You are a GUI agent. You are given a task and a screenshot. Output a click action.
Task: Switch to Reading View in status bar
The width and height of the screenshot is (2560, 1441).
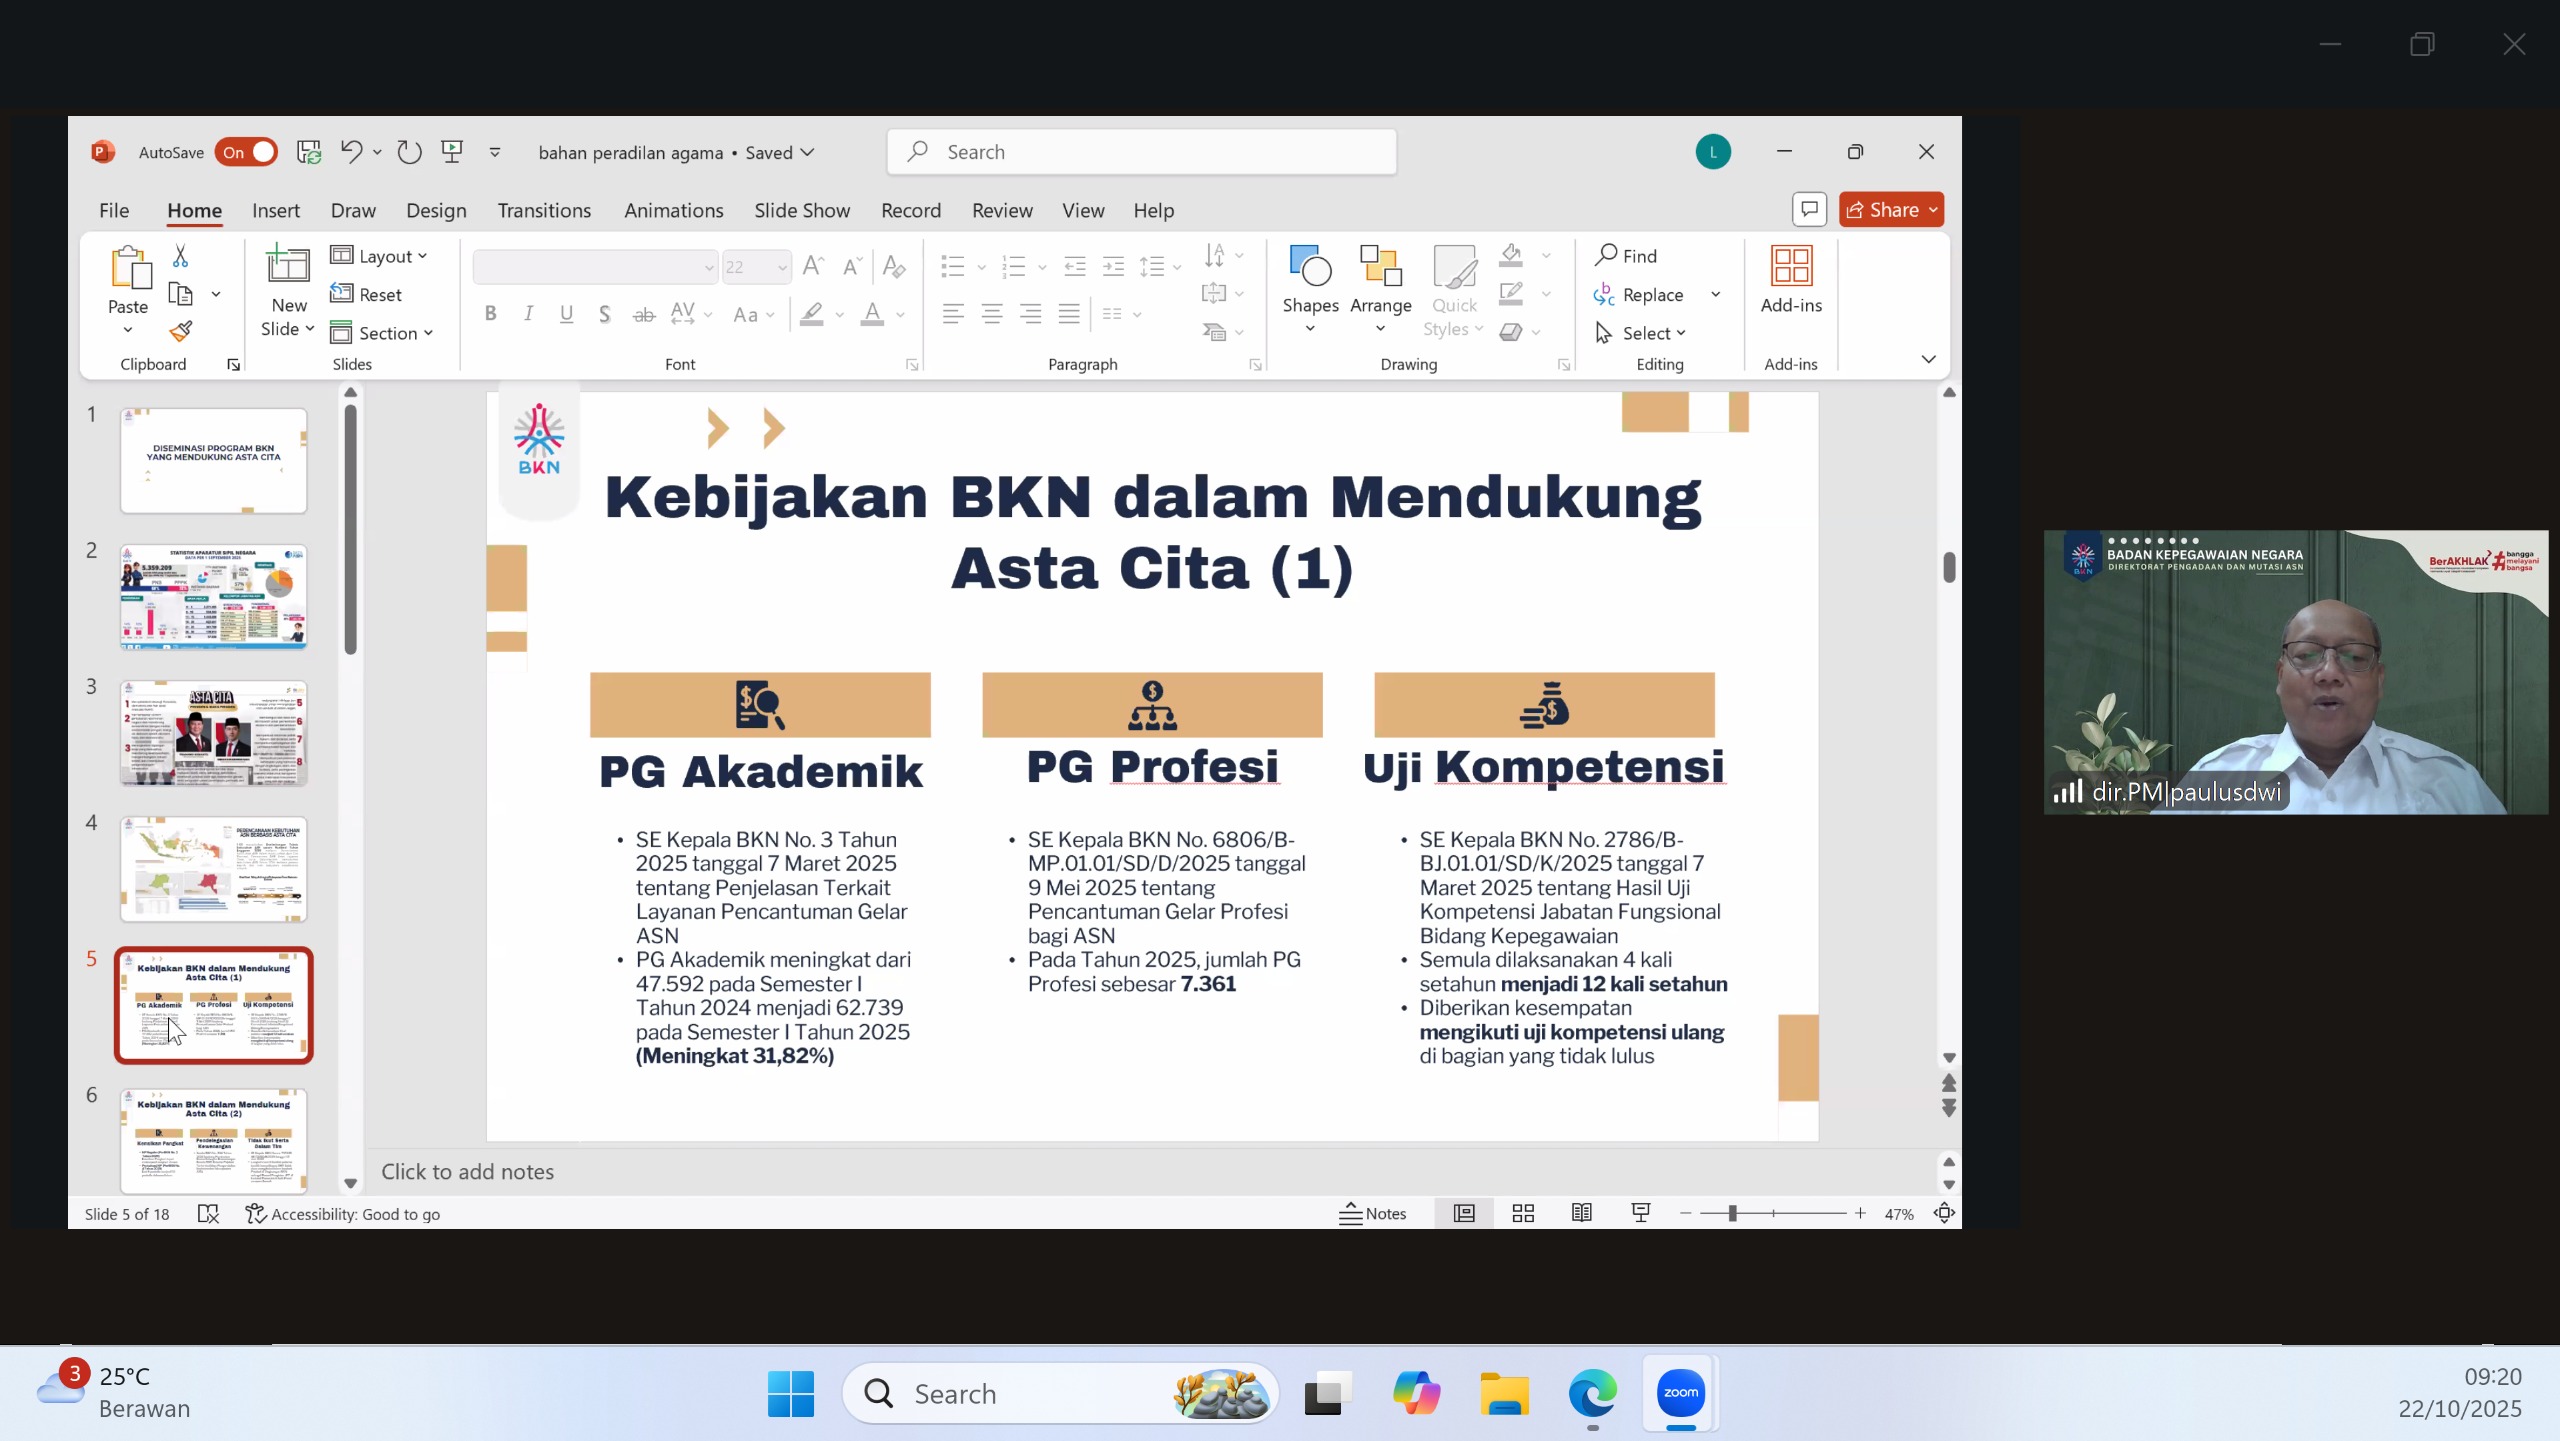tap(1581, 1213)
